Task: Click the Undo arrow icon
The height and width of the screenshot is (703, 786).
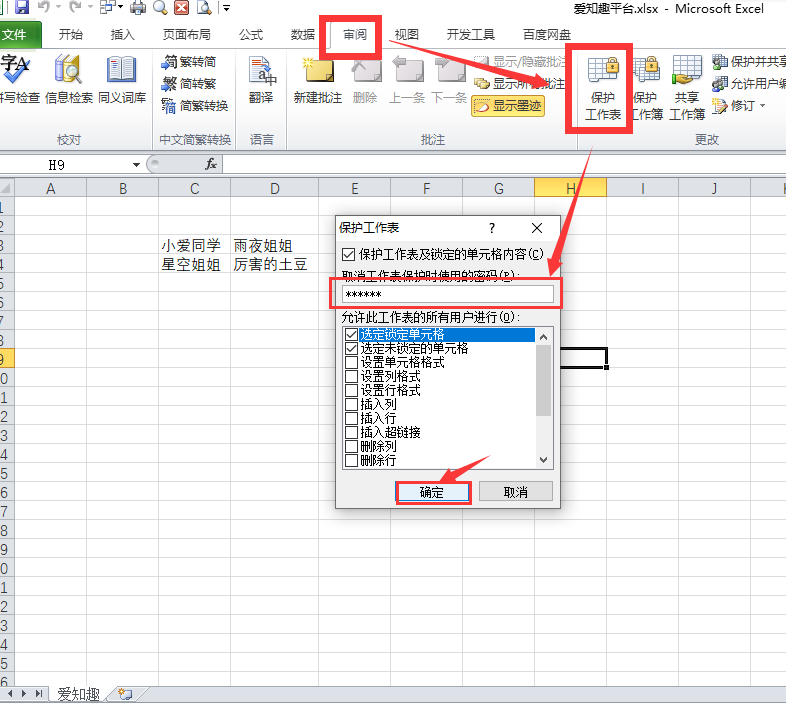Action: 44,7
